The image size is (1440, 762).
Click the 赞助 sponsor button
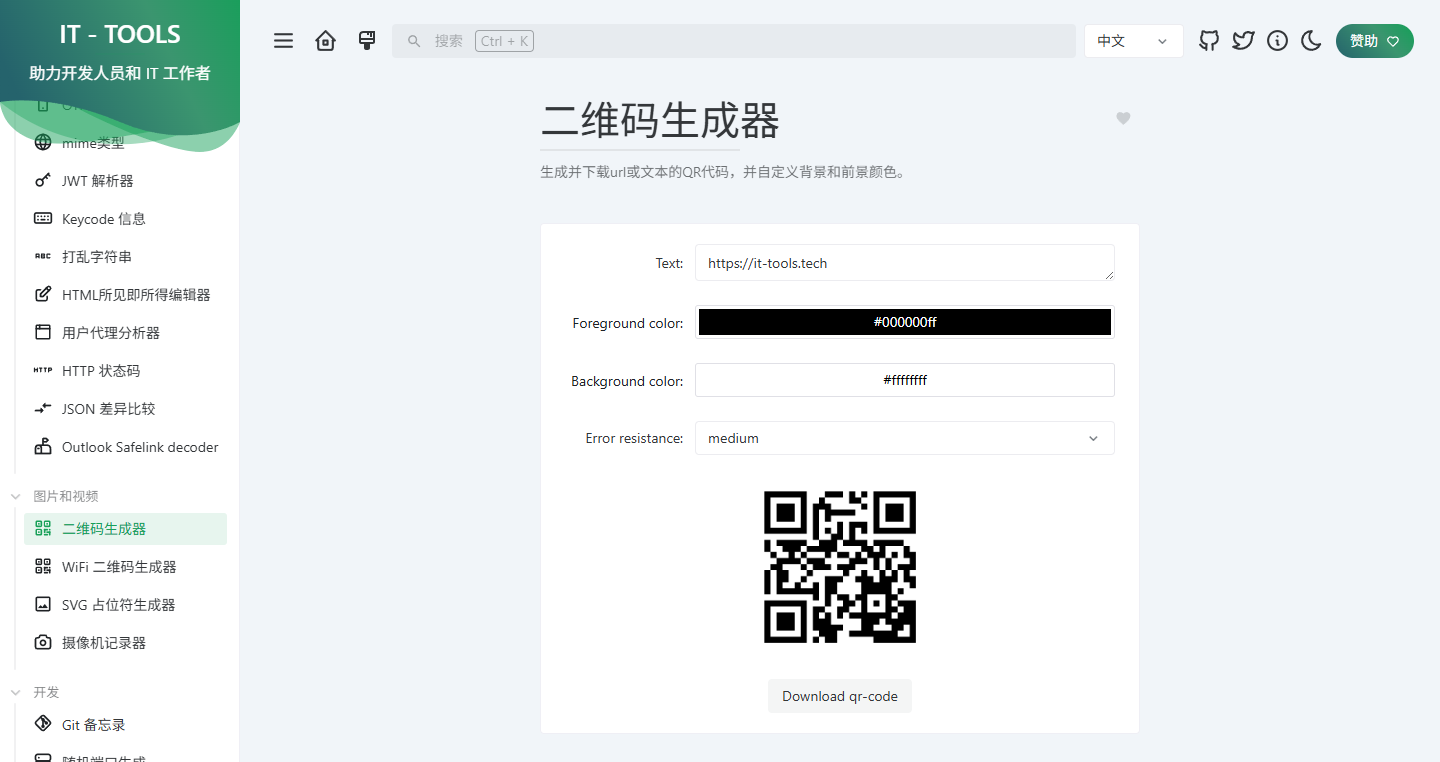click(1374, 41)
